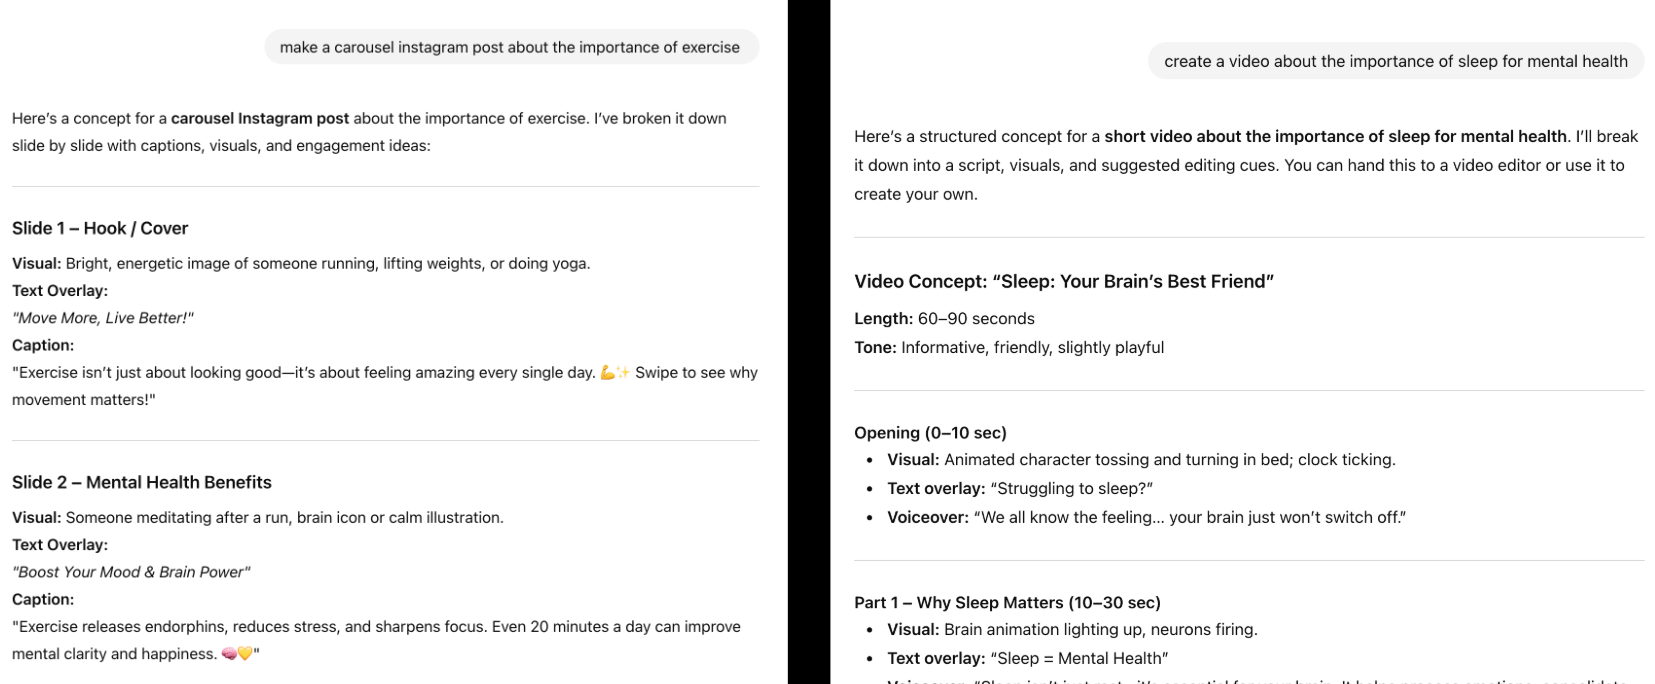This screenshot has width=1655, height=684.
Task: Click the brain emoji in Slide 2 caption
Action: tap(228, 654)
